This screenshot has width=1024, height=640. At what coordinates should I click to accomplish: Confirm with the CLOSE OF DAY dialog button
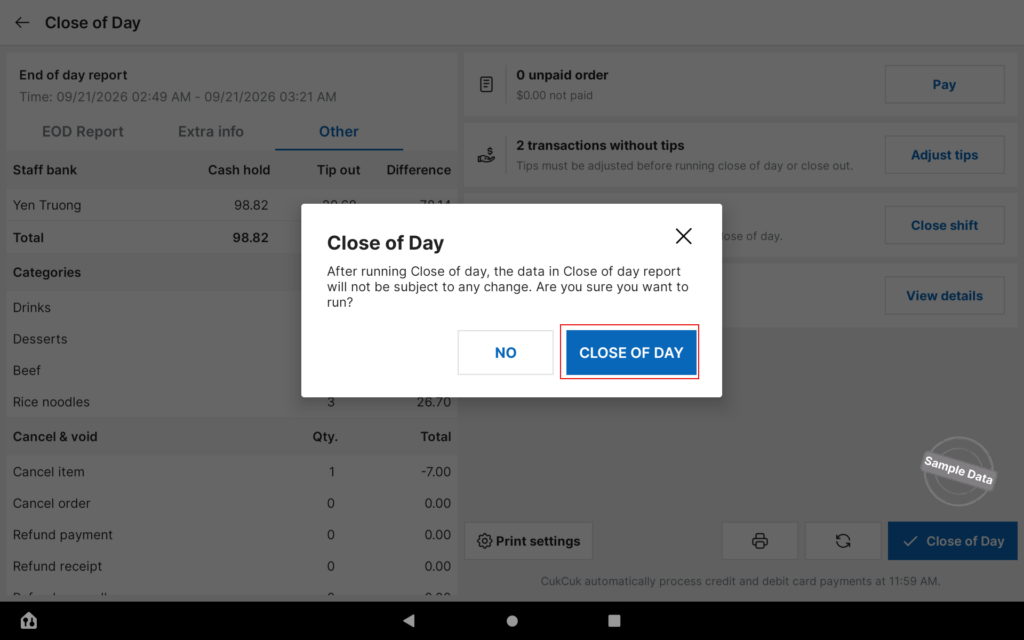click(x=631, y=353)
